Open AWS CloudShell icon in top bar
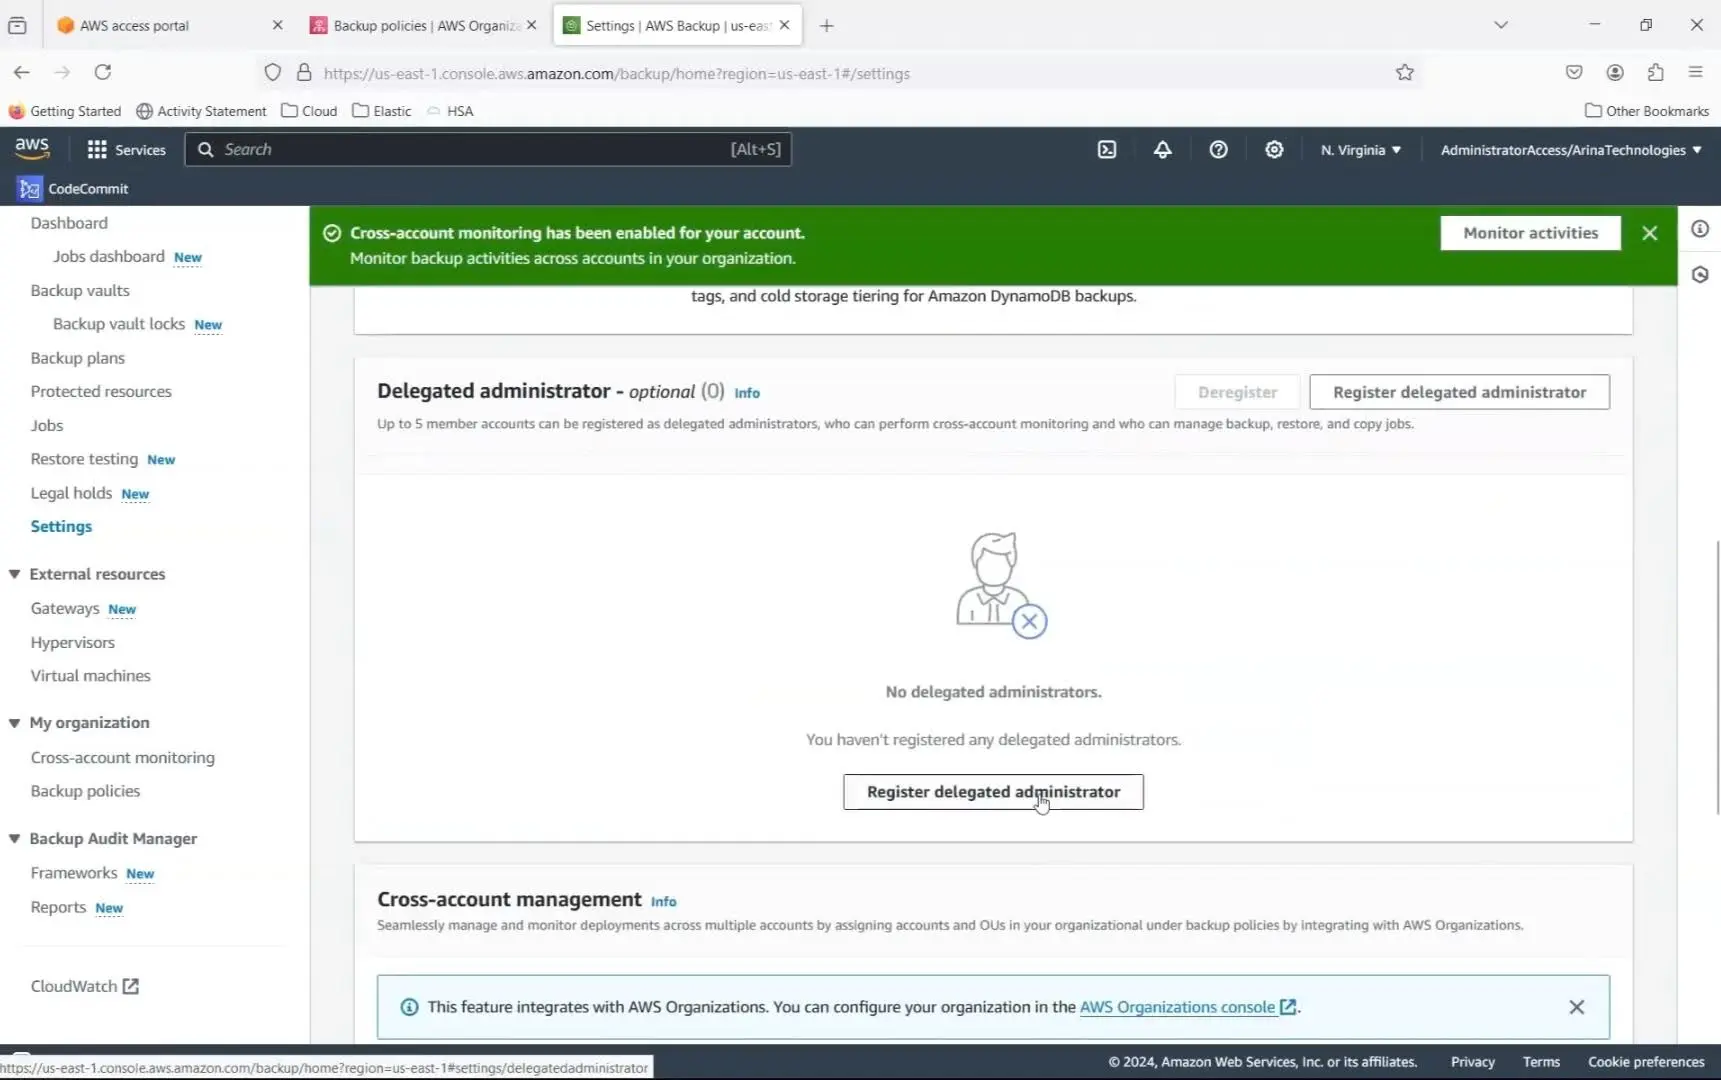 tap(1107, 150)
